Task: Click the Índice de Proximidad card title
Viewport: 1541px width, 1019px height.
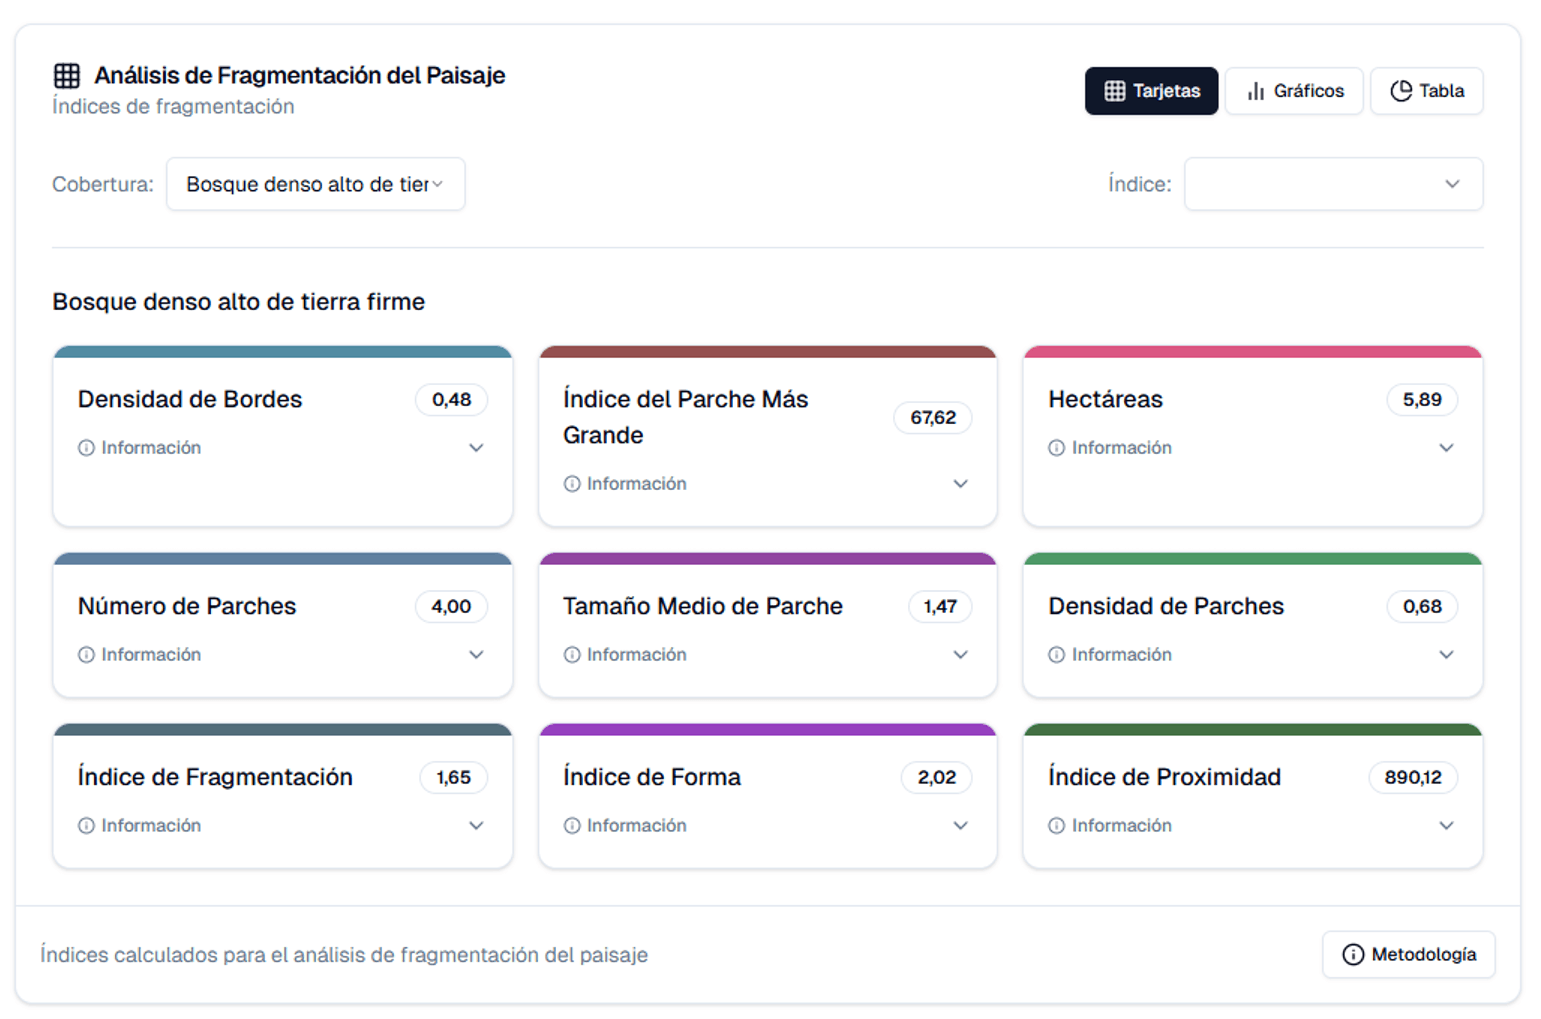Action: tap(1164, 778)
